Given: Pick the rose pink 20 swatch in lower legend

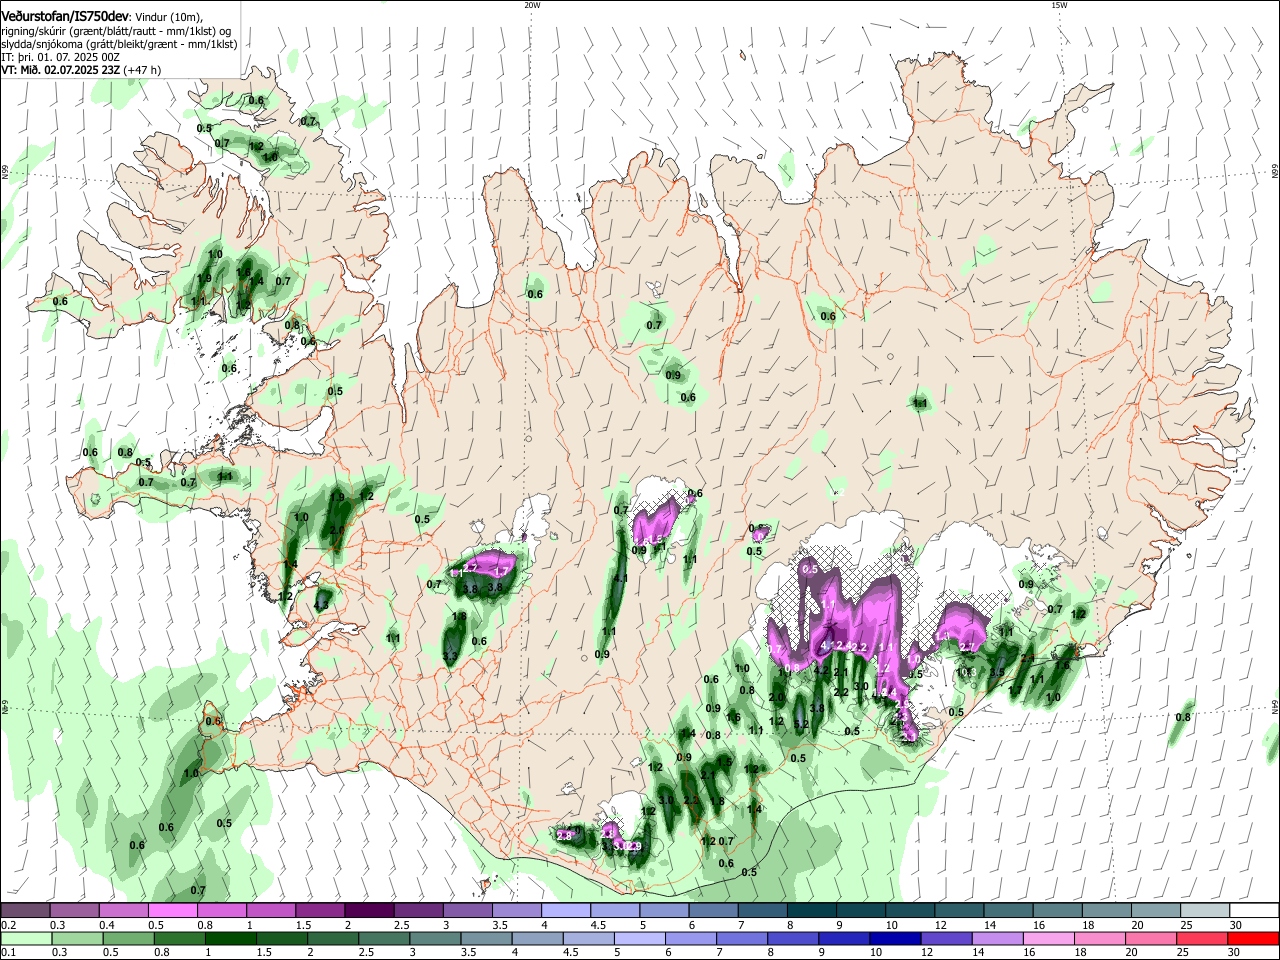Looking at the screenshot, I should (x=1151, y=938).
